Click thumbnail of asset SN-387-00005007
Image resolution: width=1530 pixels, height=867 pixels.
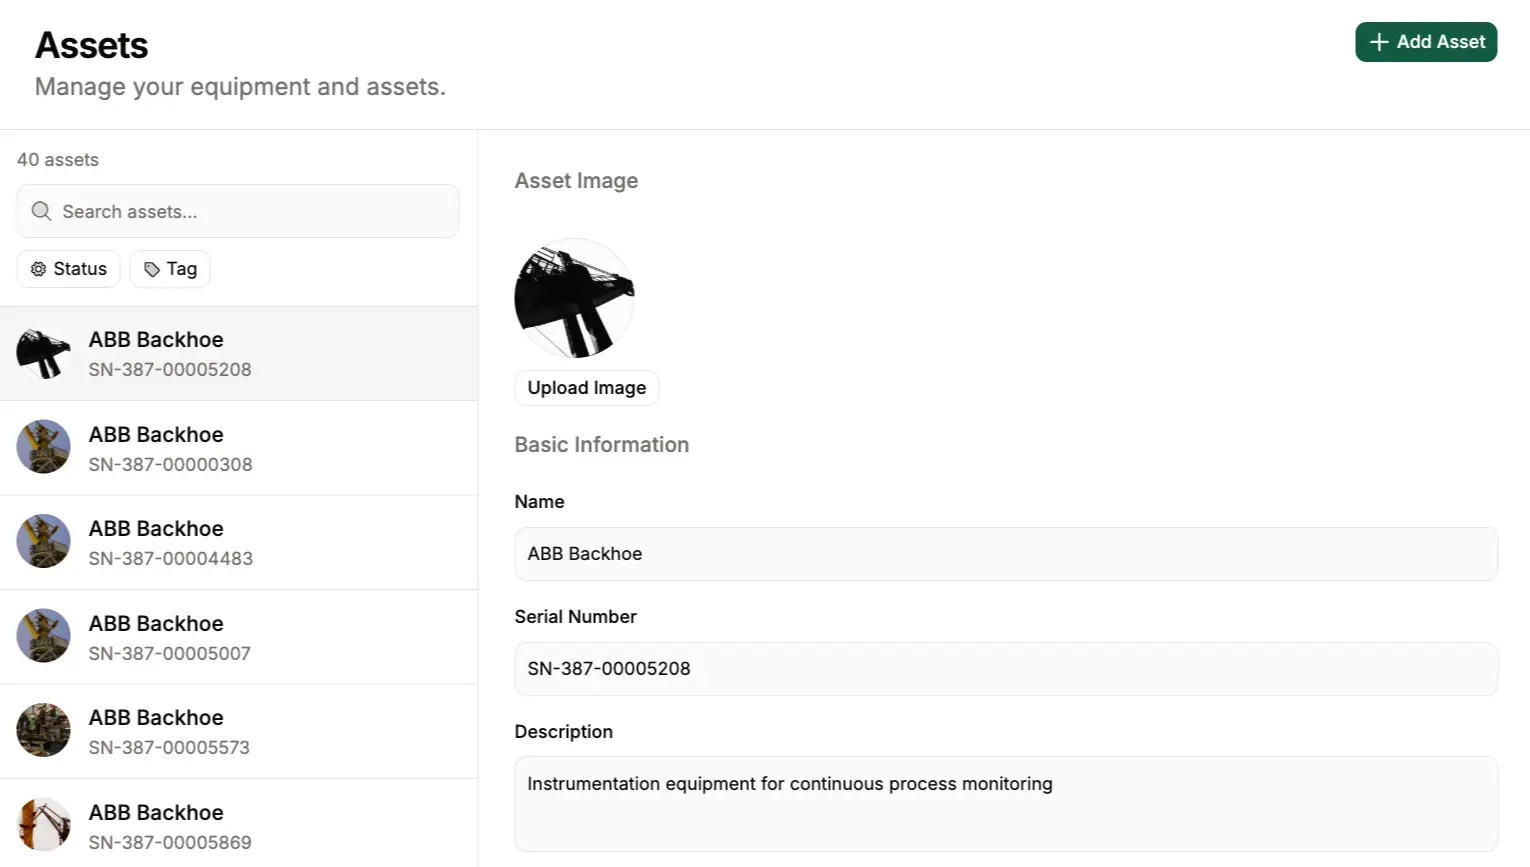click(x=44, y=636)
